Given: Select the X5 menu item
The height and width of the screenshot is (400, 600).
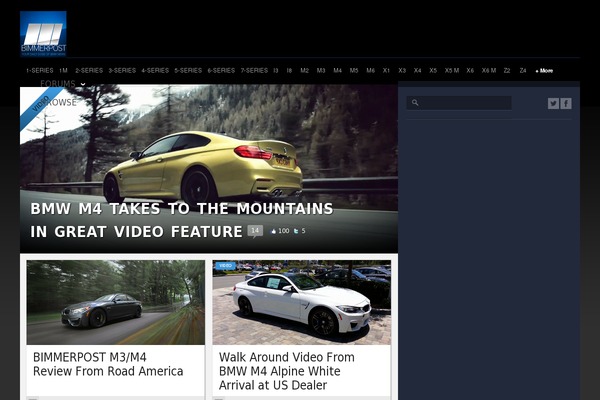Looking at the screenshot, I should [433, 70].
